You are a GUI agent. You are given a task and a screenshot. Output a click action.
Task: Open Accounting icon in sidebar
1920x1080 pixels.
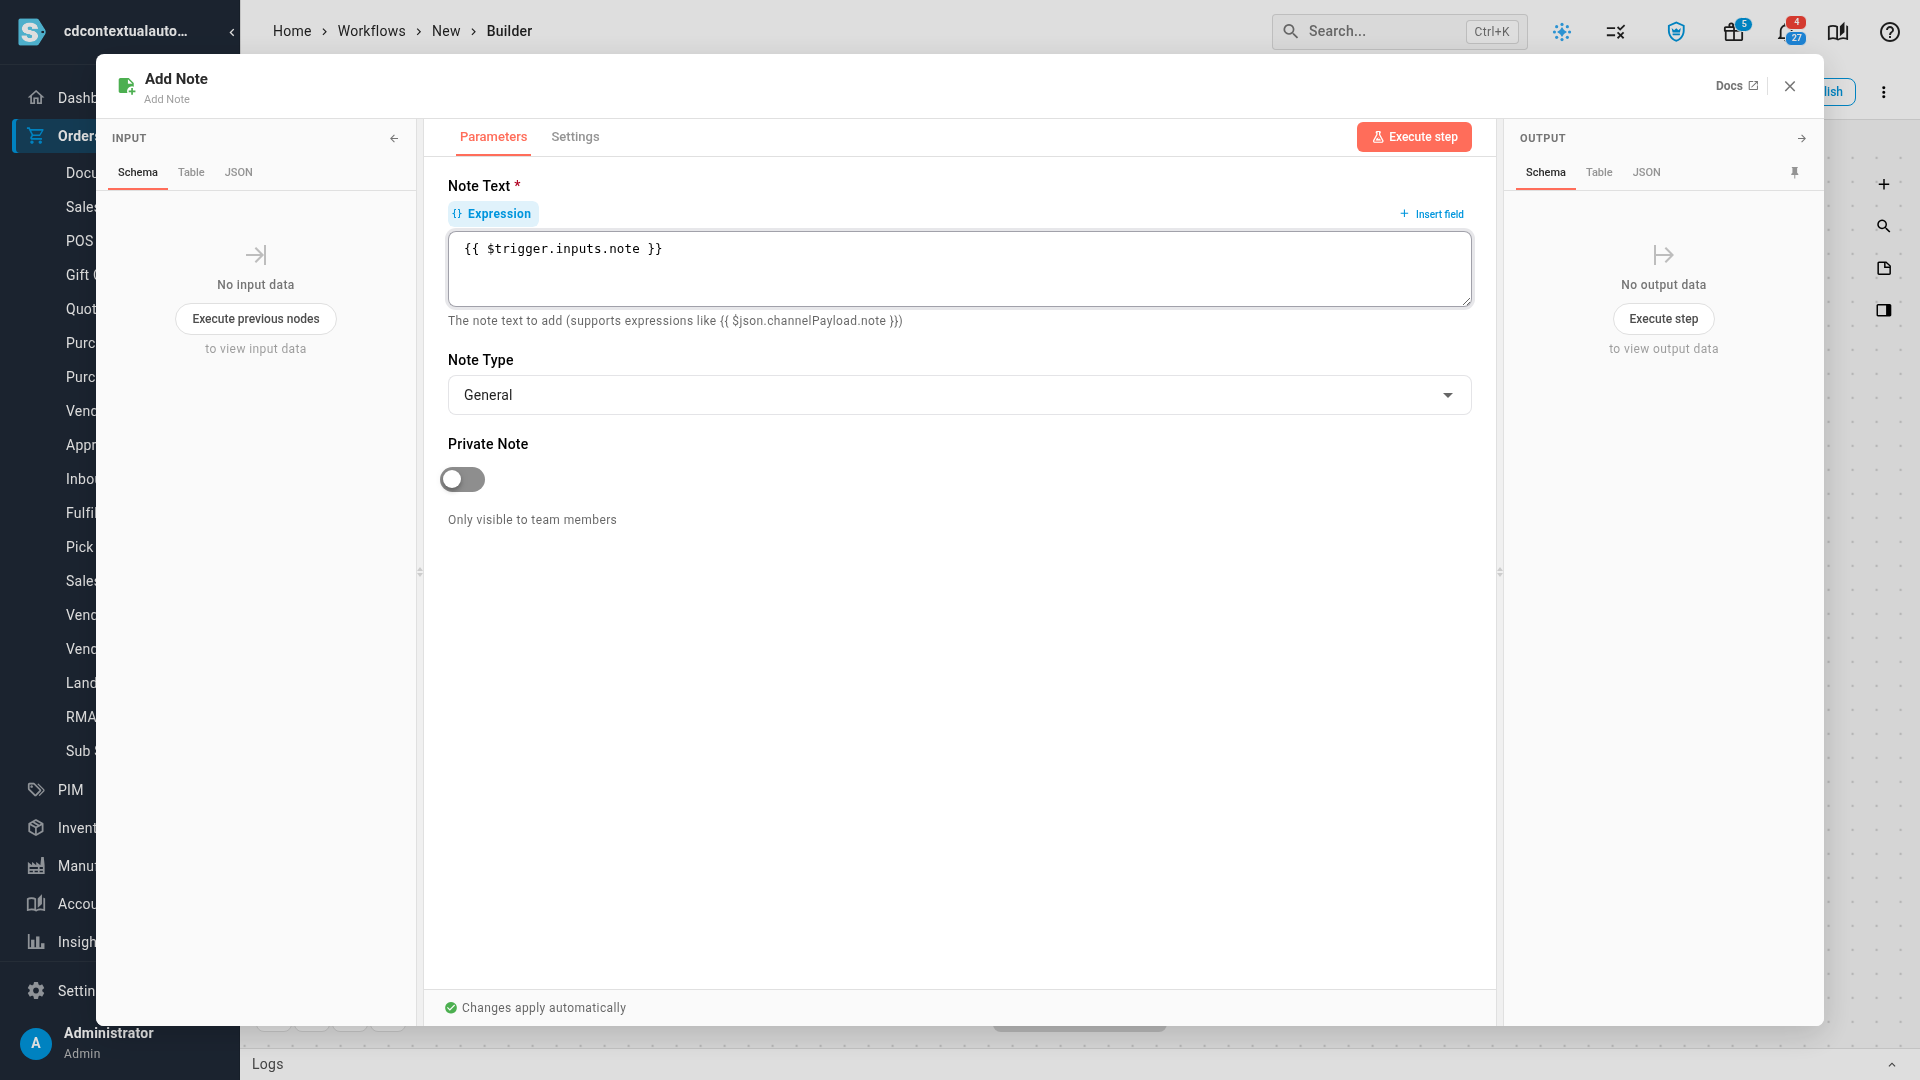tap(36, 903)
